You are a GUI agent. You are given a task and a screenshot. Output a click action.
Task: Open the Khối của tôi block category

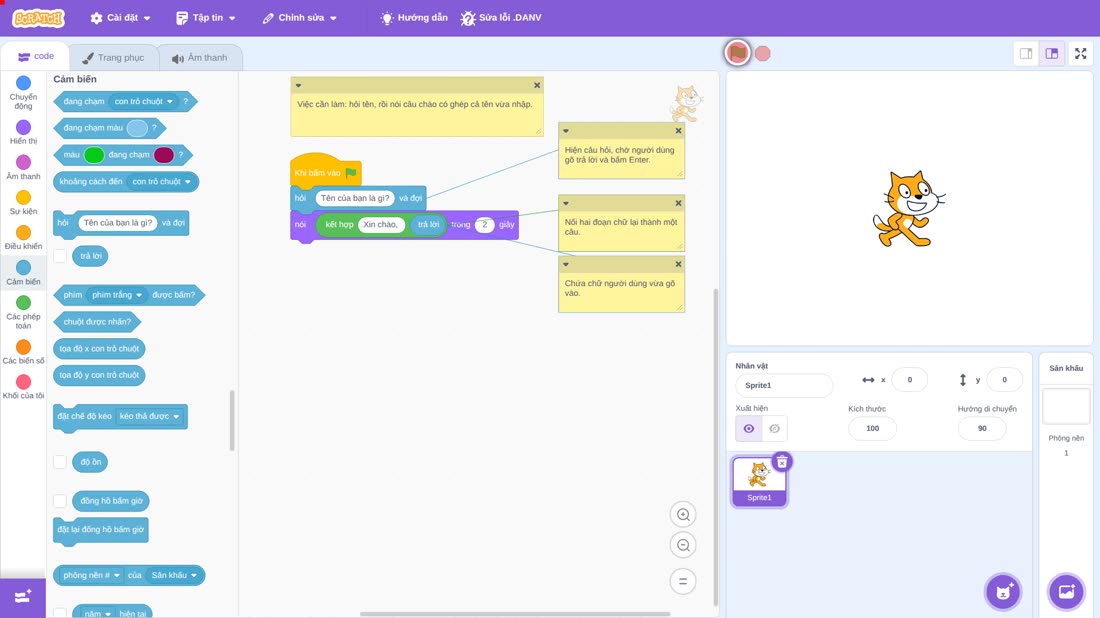[x=23, y=387]
